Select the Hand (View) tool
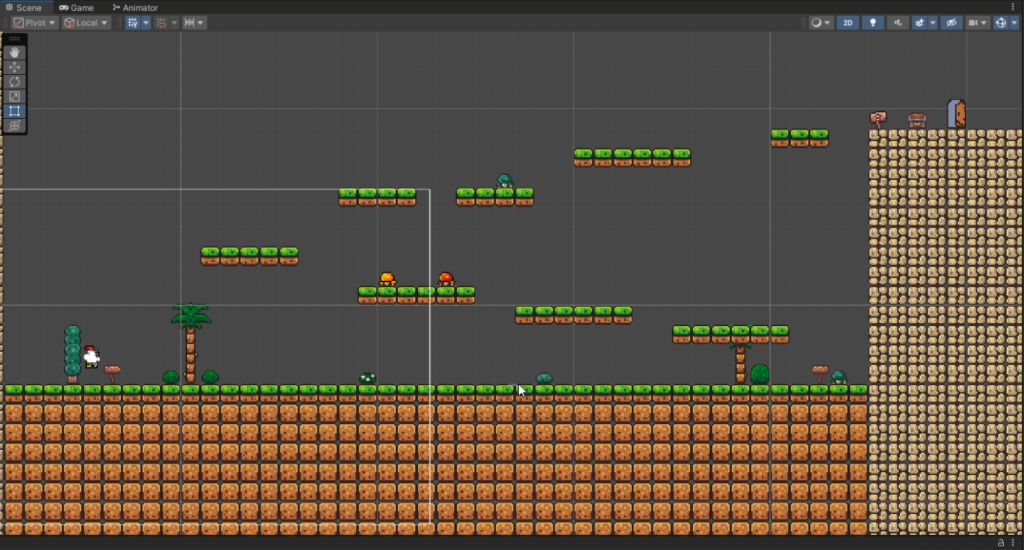Image resolution: width=1024 pixels, height=550 pixels. (15, 52)
